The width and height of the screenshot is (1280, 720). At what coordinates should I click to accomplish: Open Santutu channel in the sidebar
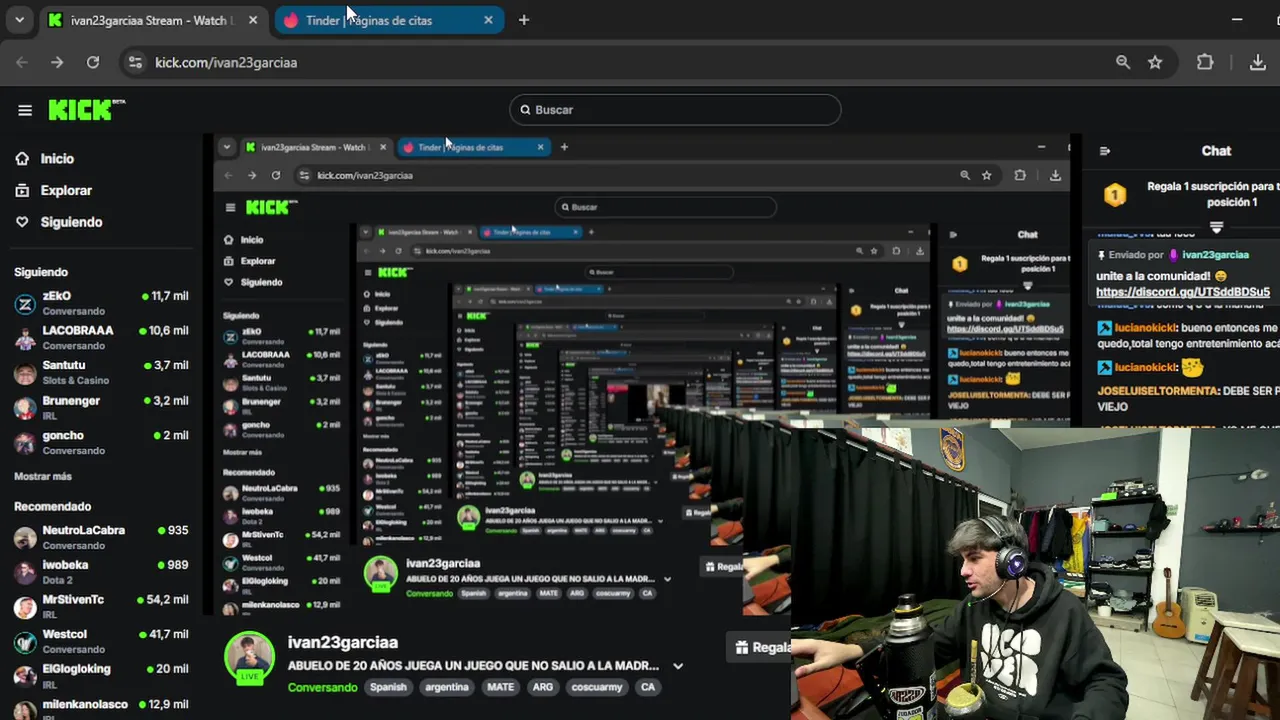[x=100, y=372]
